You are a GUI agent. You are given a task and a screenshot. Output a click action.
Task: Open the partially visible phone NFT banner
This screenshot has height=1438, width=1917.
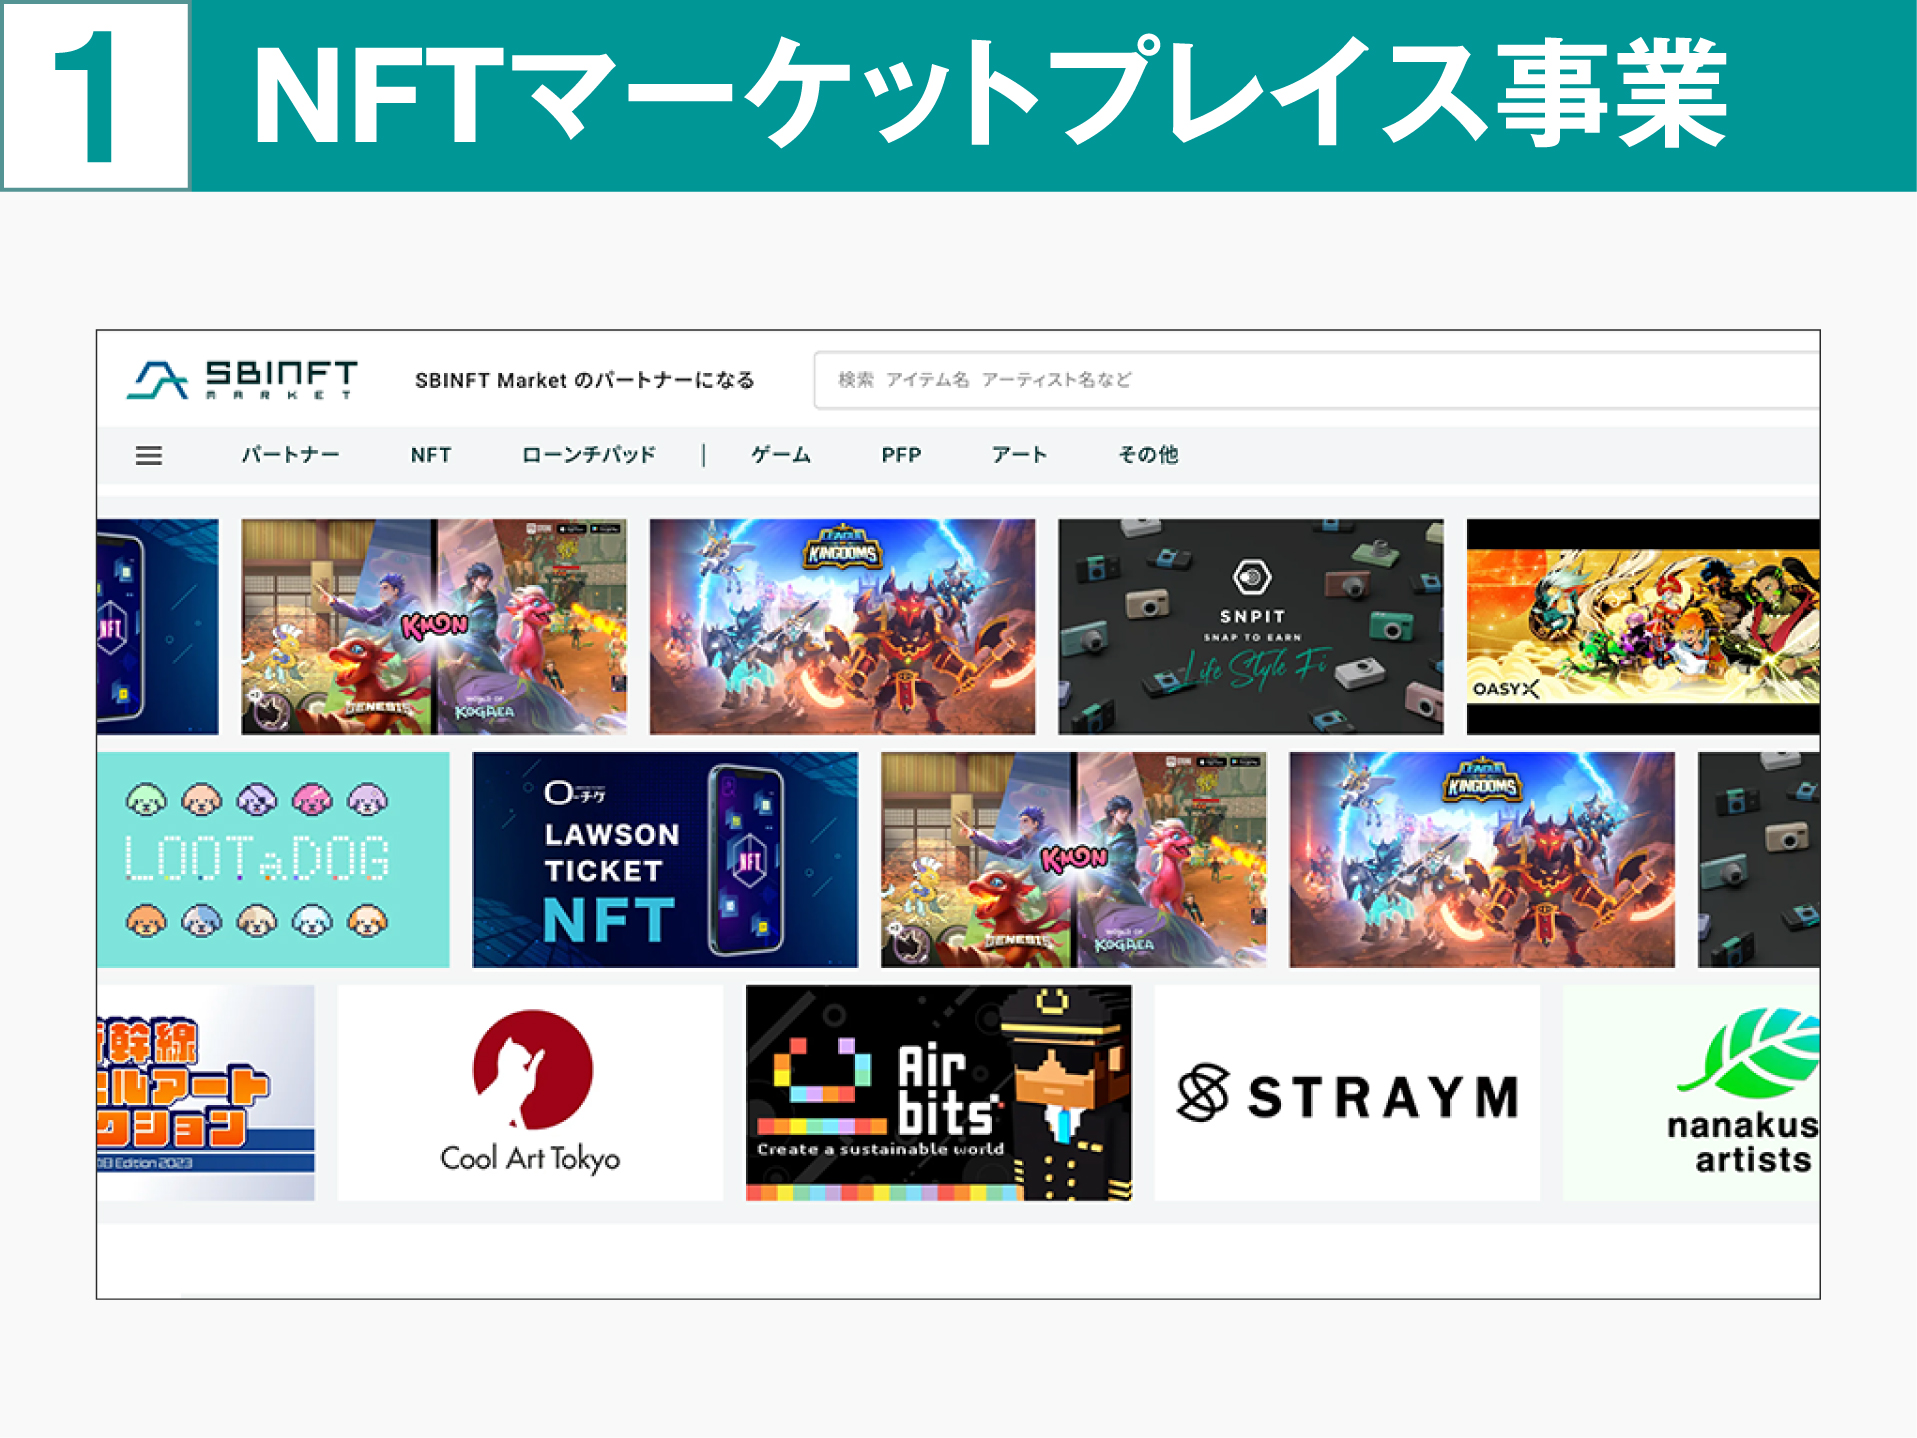click(157, 627)
